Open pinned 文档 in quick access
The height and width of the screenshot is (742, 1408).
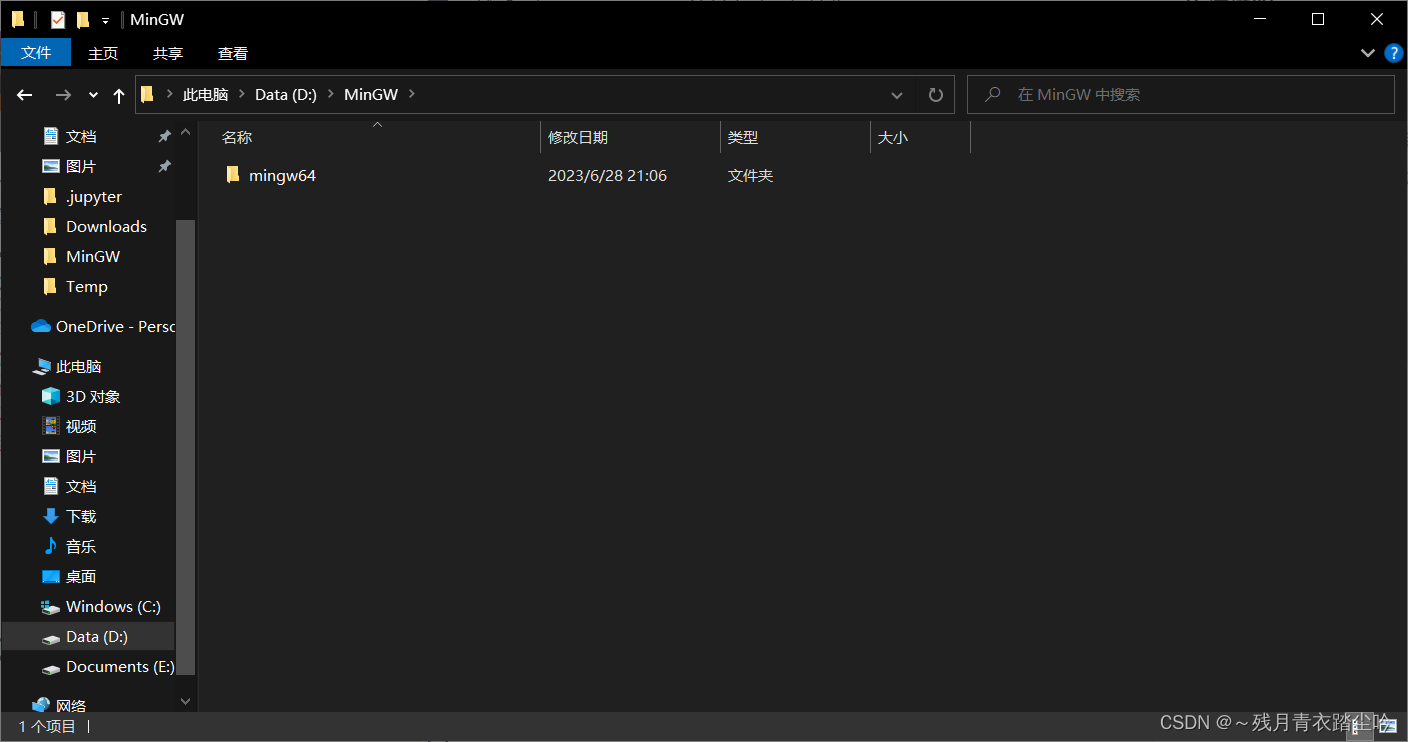81,136
